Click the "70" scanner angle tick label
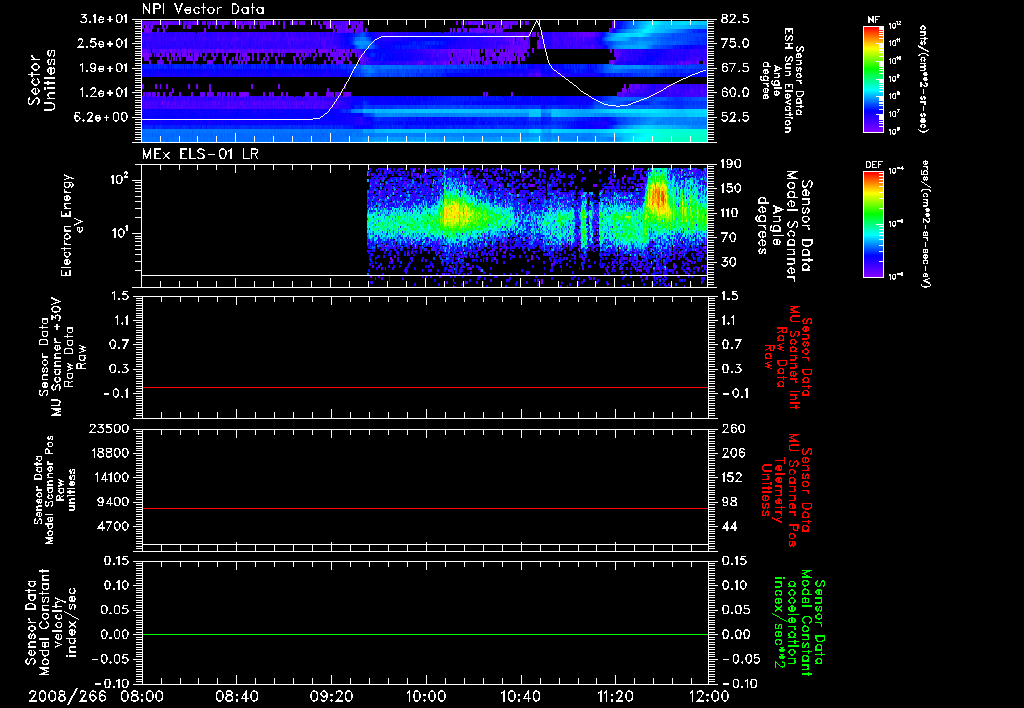 pos(728,238)
